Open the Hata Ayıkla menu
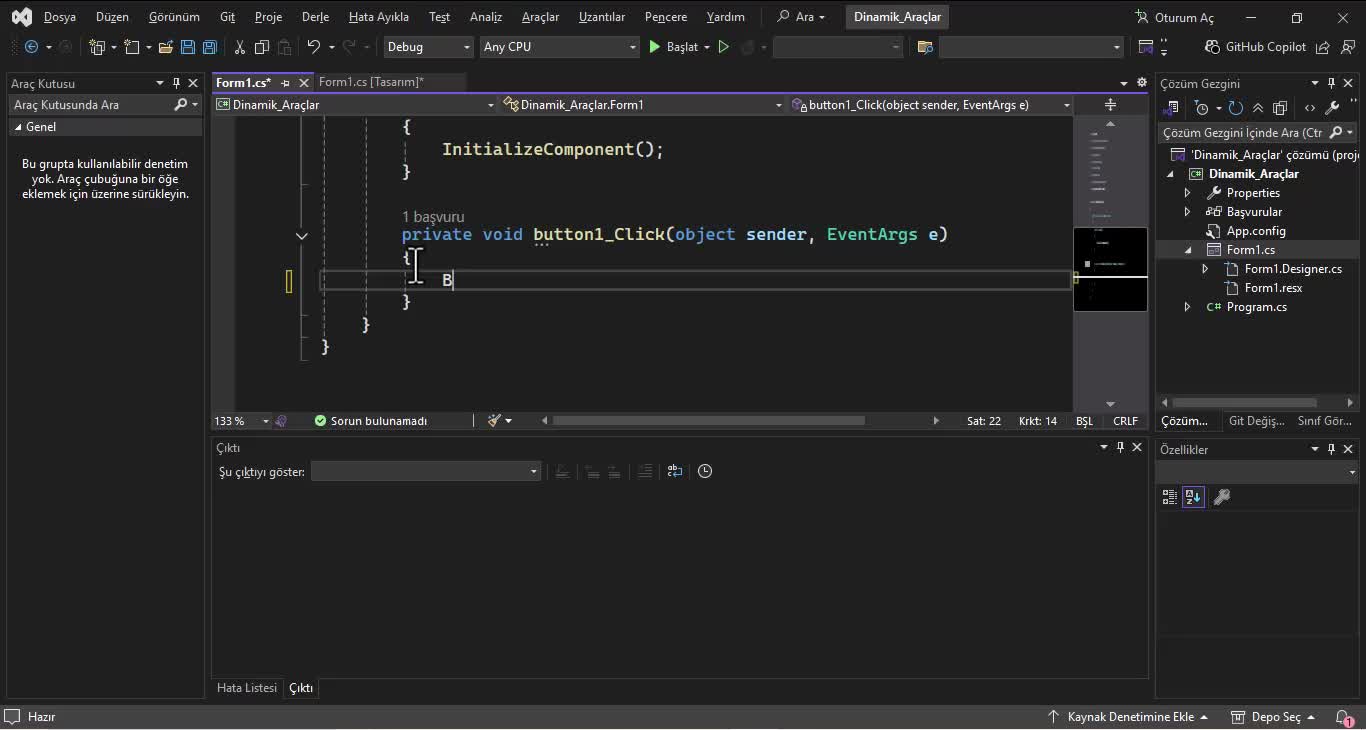This screenshot has width=1366, height=730. click(378, 17)
